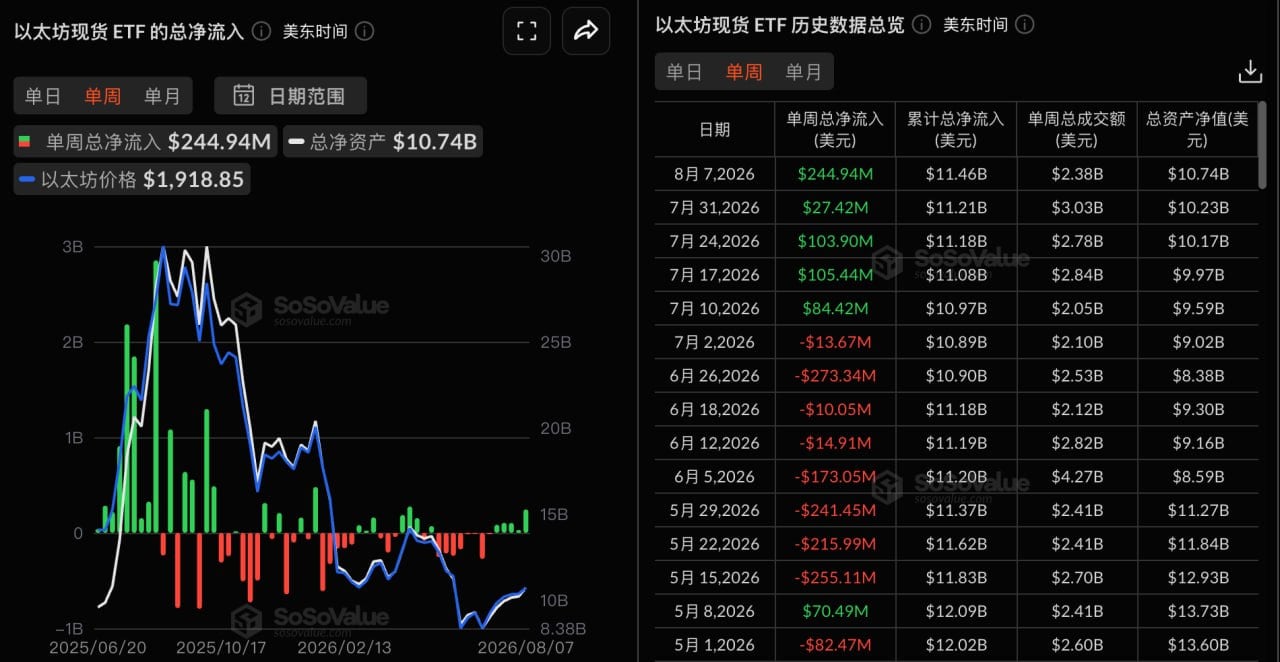Click calendar icon in 日期范围 button

point(243,96)
